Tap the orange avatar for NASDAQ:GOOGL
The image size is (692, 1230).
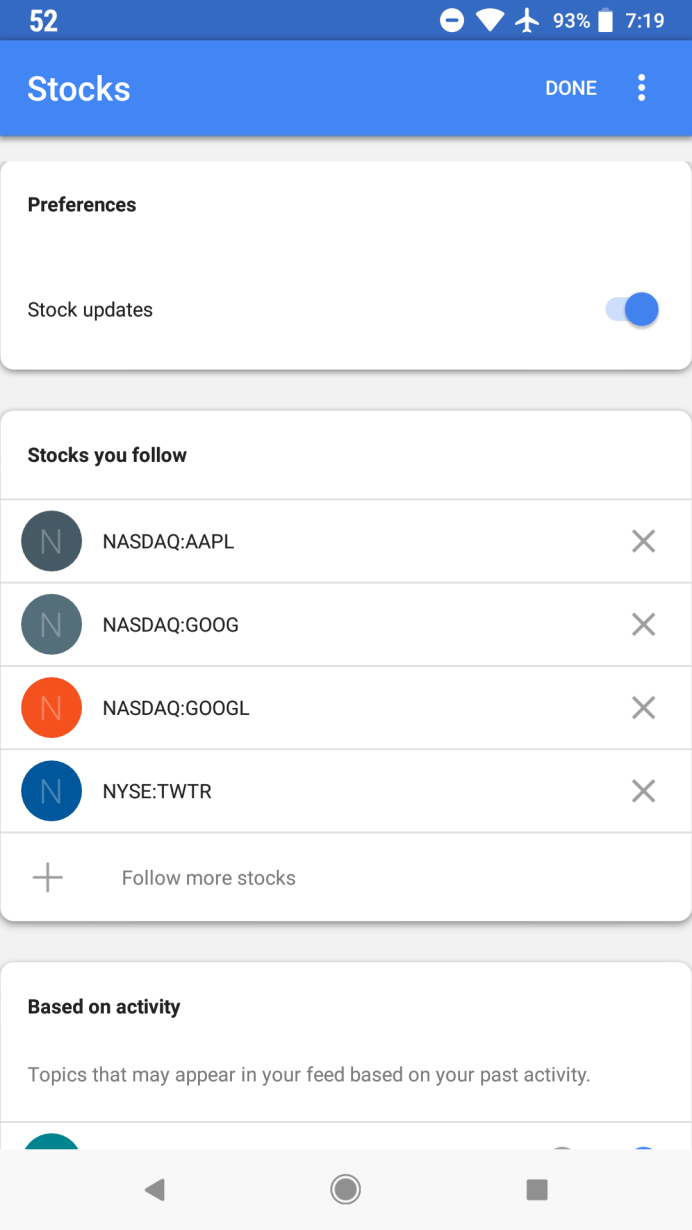click(x=51, y=708)
